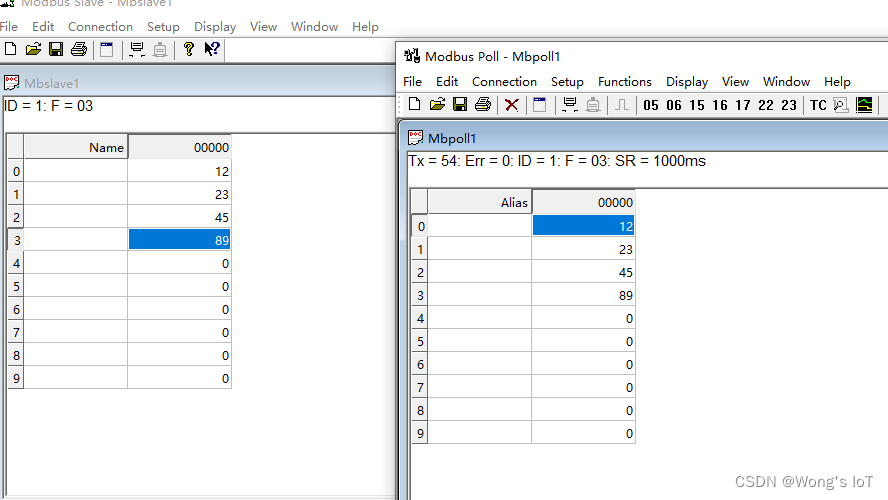The height and width of the screenshot is (500, 888).
Task: Click Save icon in Modbus Poll toolbar
Action: 460,104
